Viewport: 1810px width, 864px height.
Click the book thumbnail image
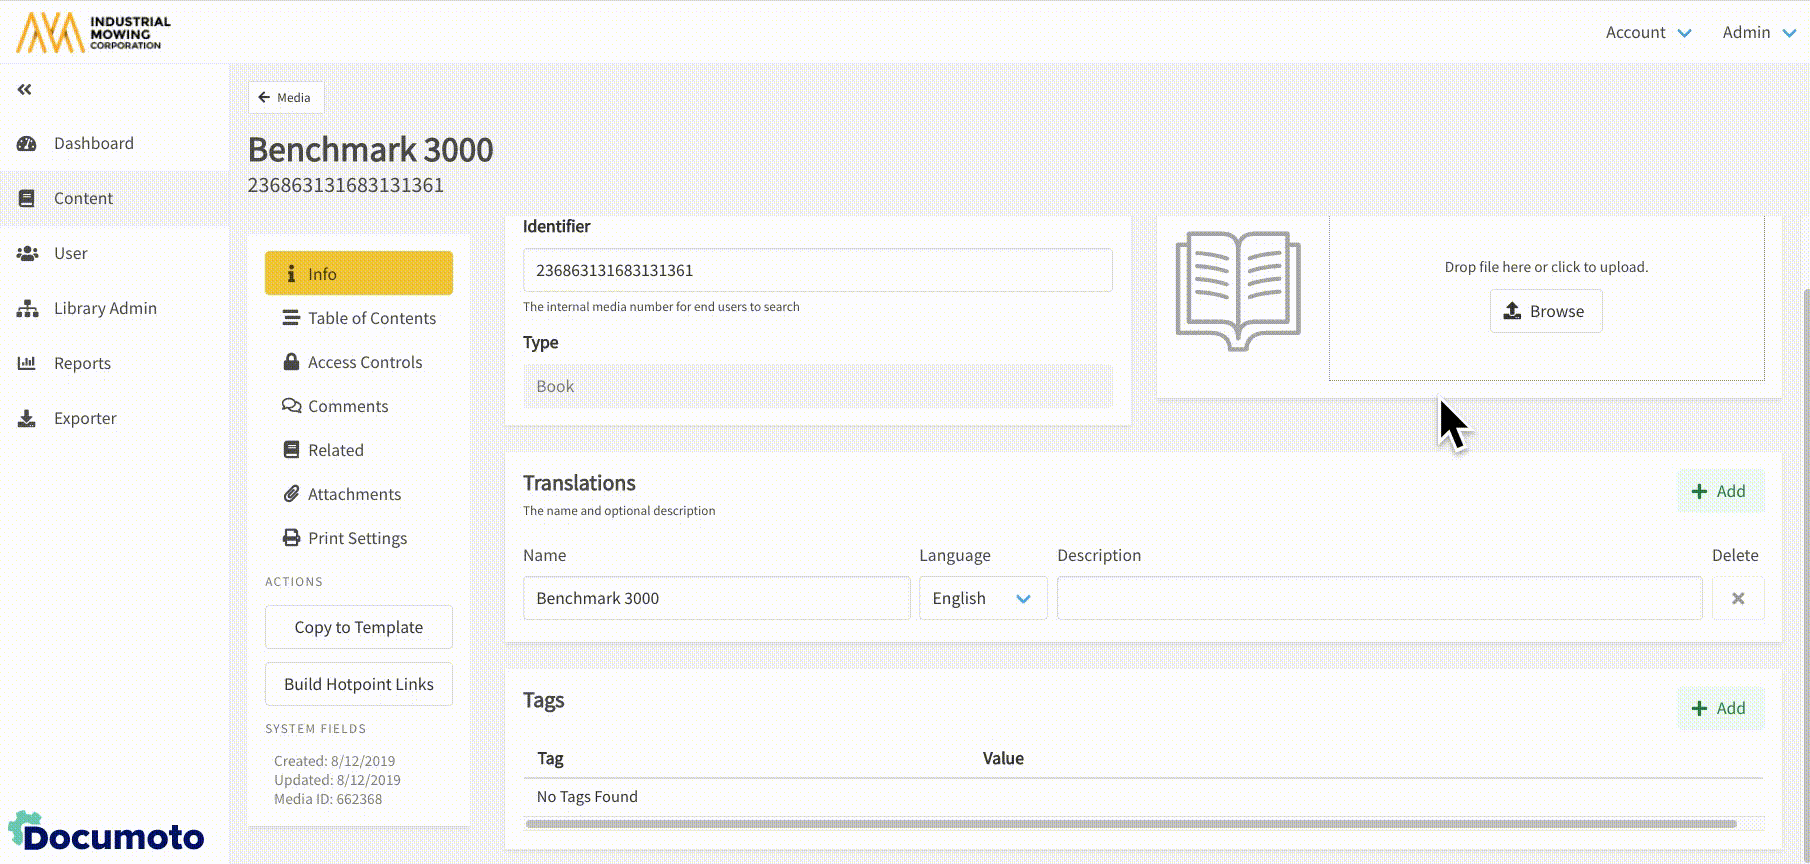pyautogui.click(x=1238, y=291)
